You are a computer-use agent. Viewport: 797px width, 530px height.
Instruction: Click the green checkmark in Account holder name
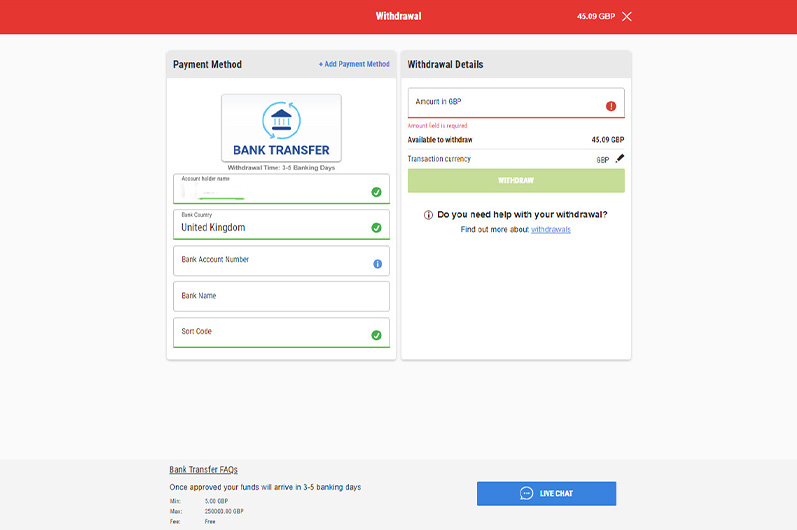pyautogui.click(x=376, y=192)
